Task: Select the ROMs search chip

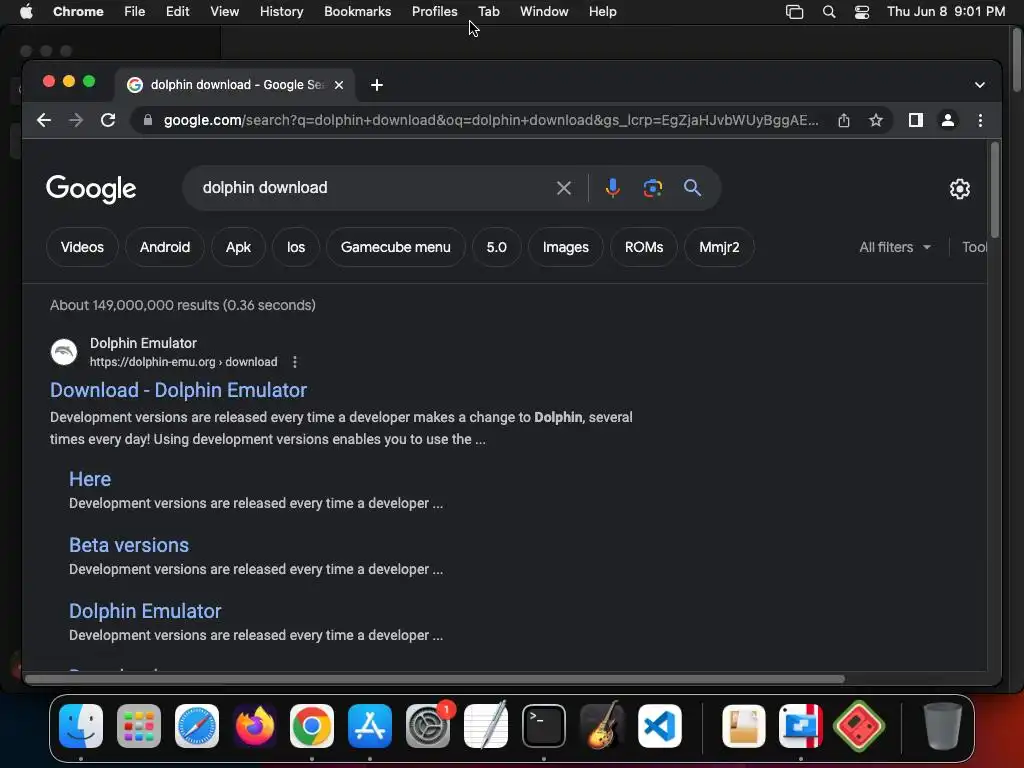Action: (644, 248)
